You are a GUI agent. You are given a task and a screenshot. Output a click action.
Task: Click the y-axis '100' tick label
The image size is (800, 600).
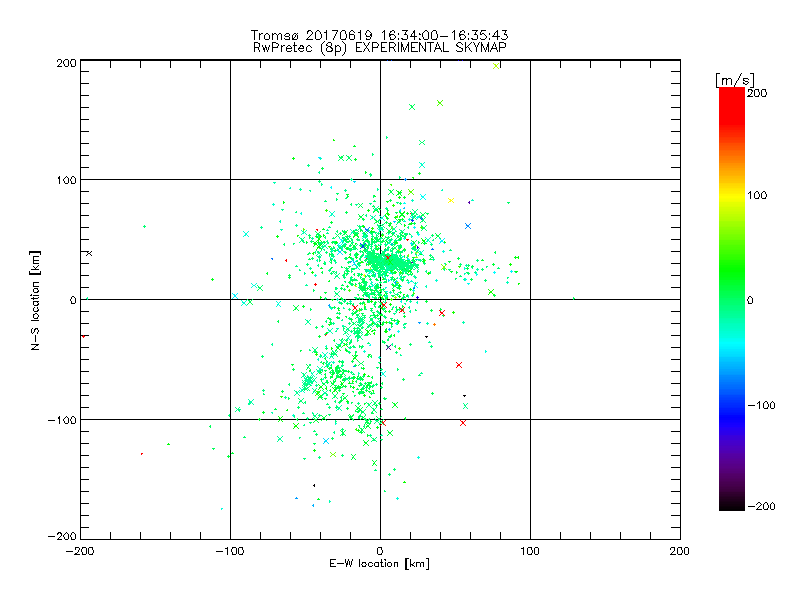66,180
